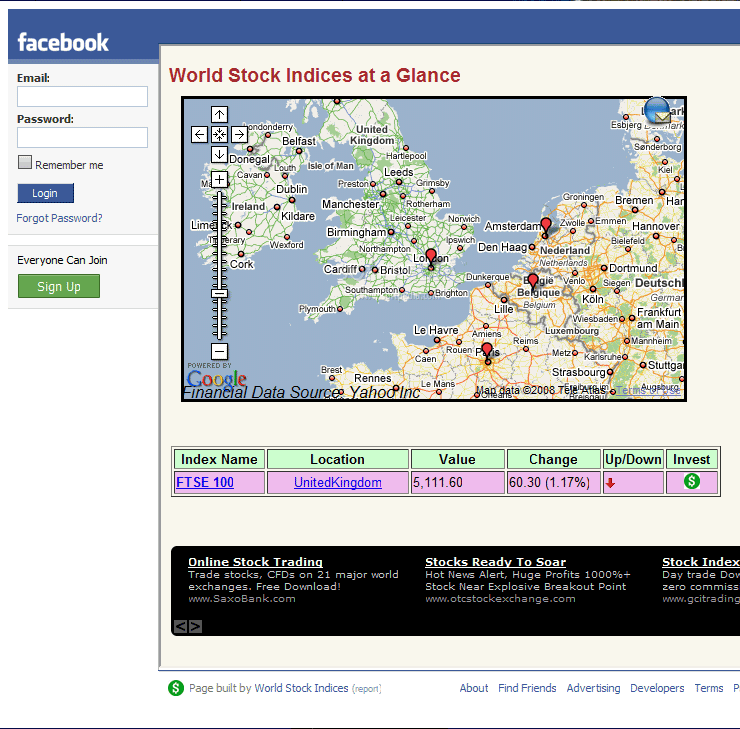
Task: Zoom out with the minus button
Action: point(219,351)
